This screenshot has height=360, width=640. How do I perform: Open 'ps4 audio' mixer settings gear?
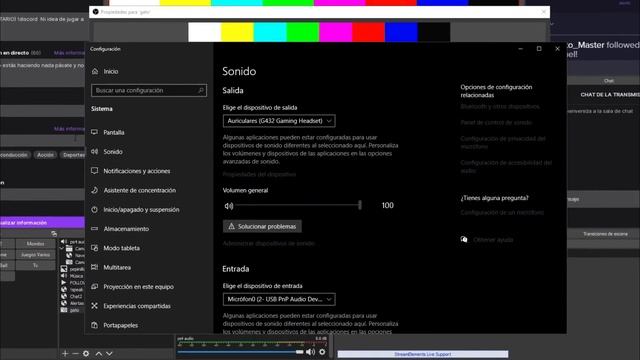pos(322,352)
